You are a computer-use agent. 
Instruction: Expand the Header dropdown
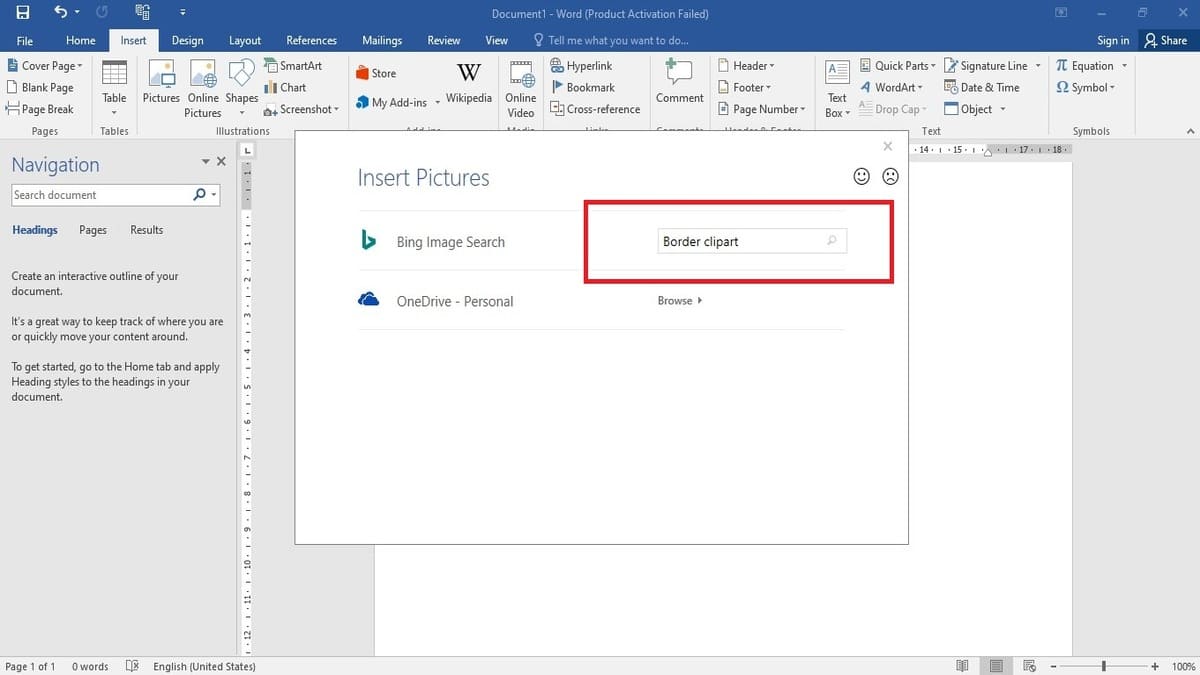746,65
